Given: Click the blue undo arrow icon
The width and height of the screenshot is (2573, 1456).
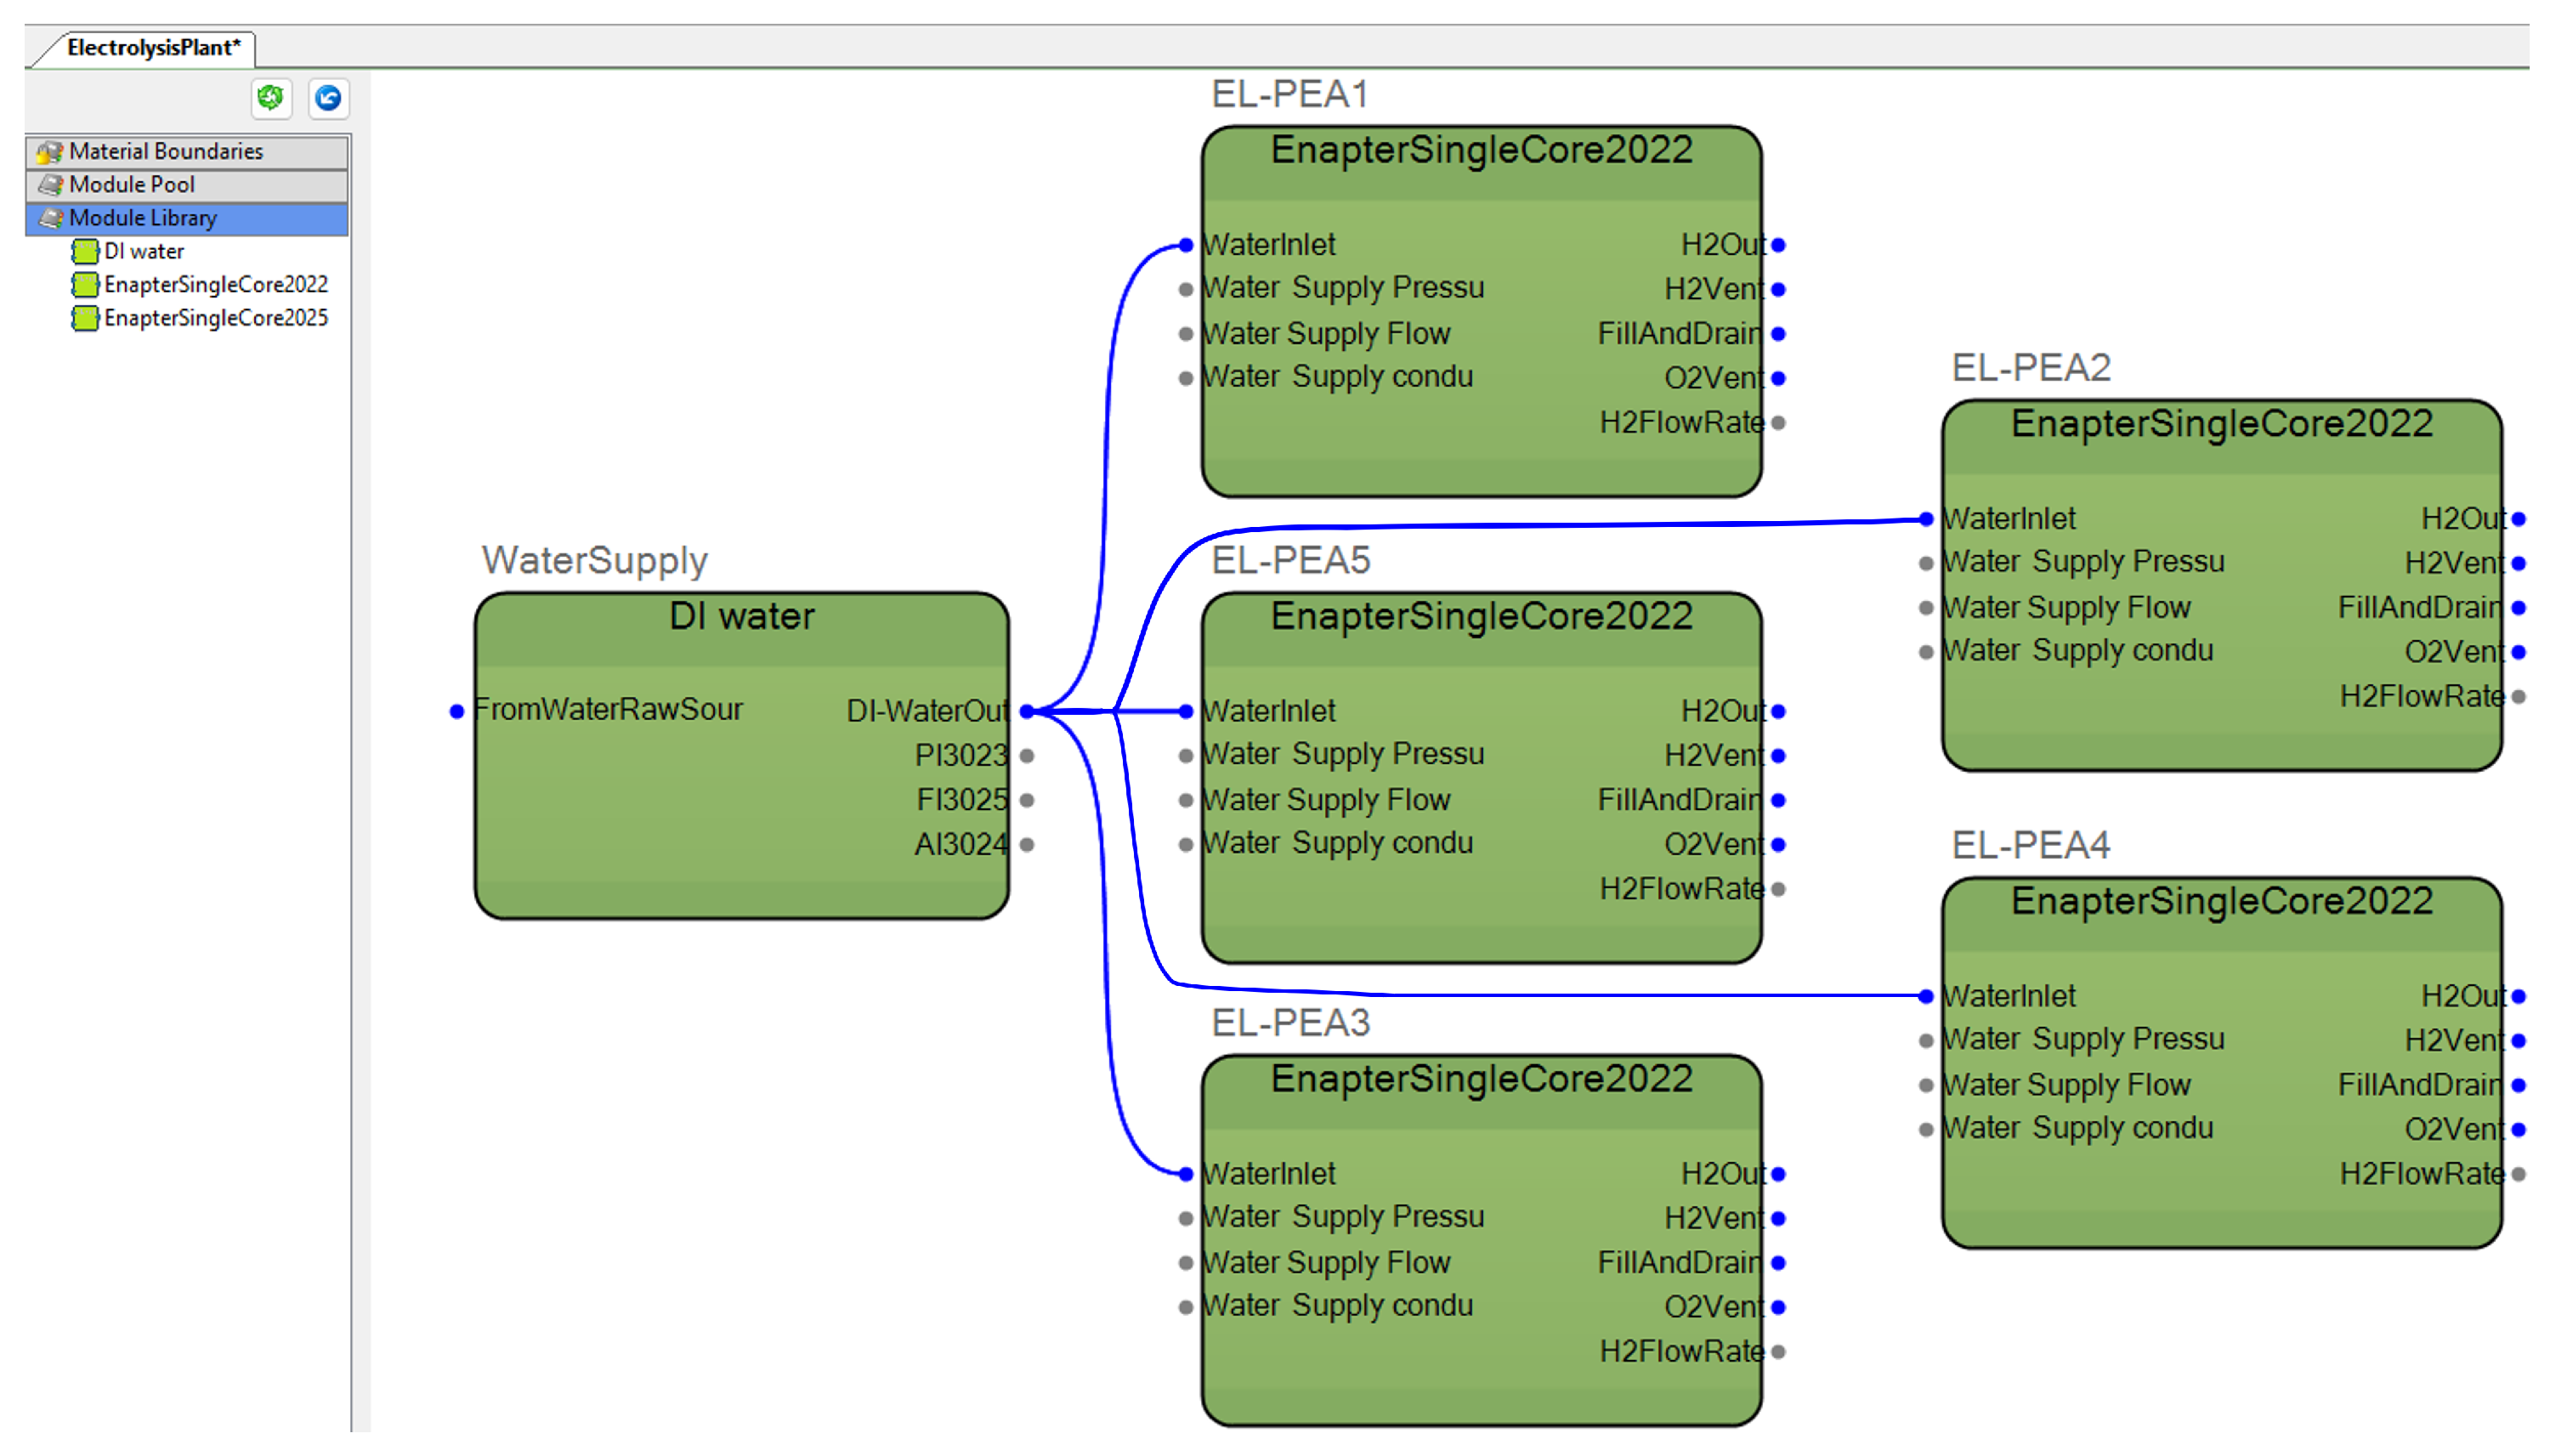Looking at the screenshot, I should 328,98.
